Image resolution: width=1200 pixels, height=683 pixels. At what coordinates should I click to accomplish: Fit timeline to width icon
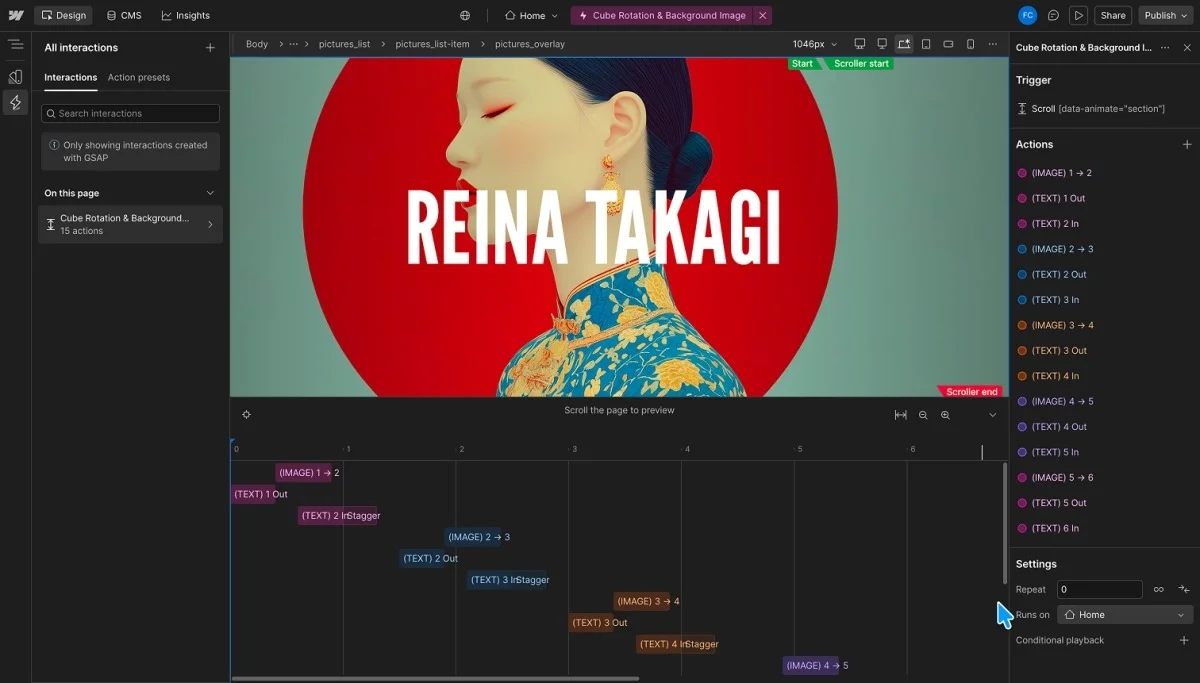click(x=901, y=415)
